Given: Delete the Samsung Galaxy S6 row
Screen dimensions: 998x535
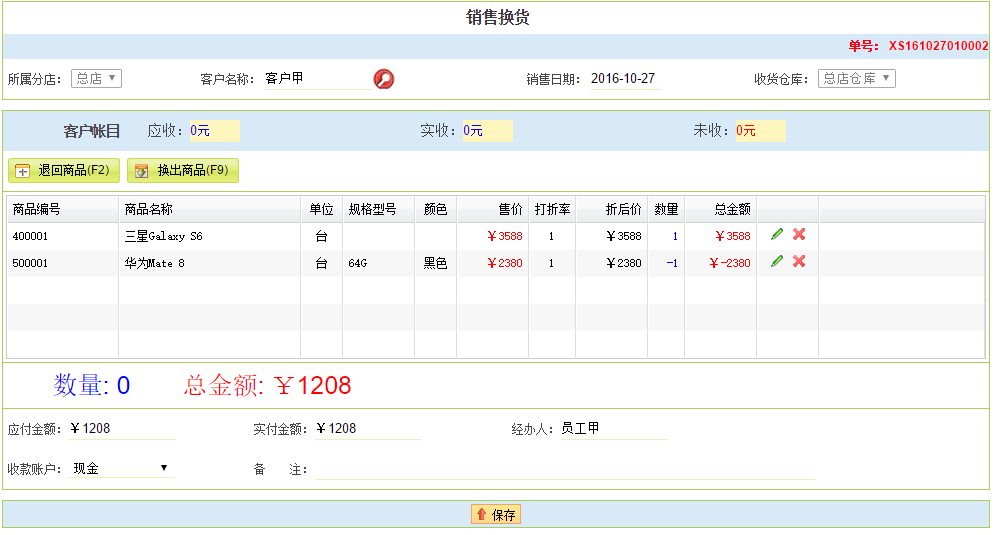Looking at the screenshot, I should pos(799,234).
